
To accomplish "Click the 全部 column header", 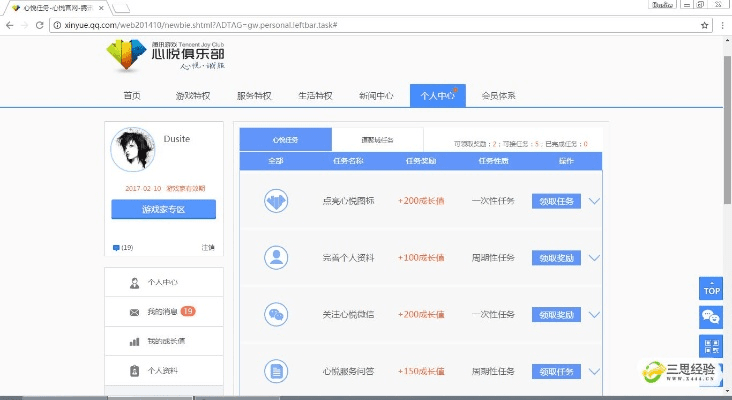I will [275, 161].
